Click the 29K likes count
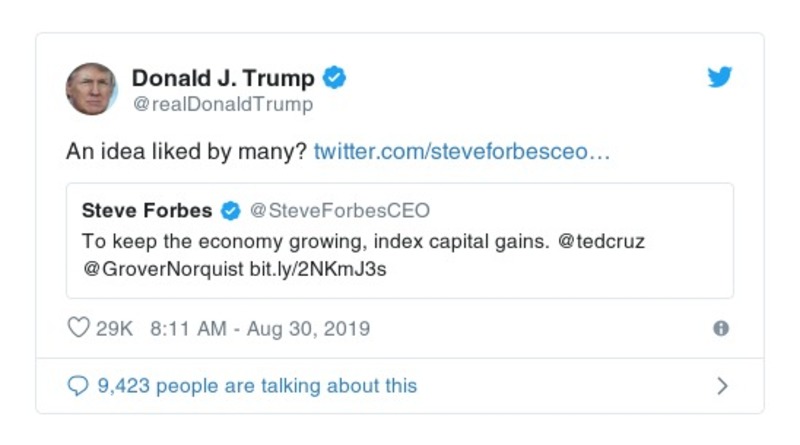The height and width of the screenshot is (445, 800). (x=114, y=328)
